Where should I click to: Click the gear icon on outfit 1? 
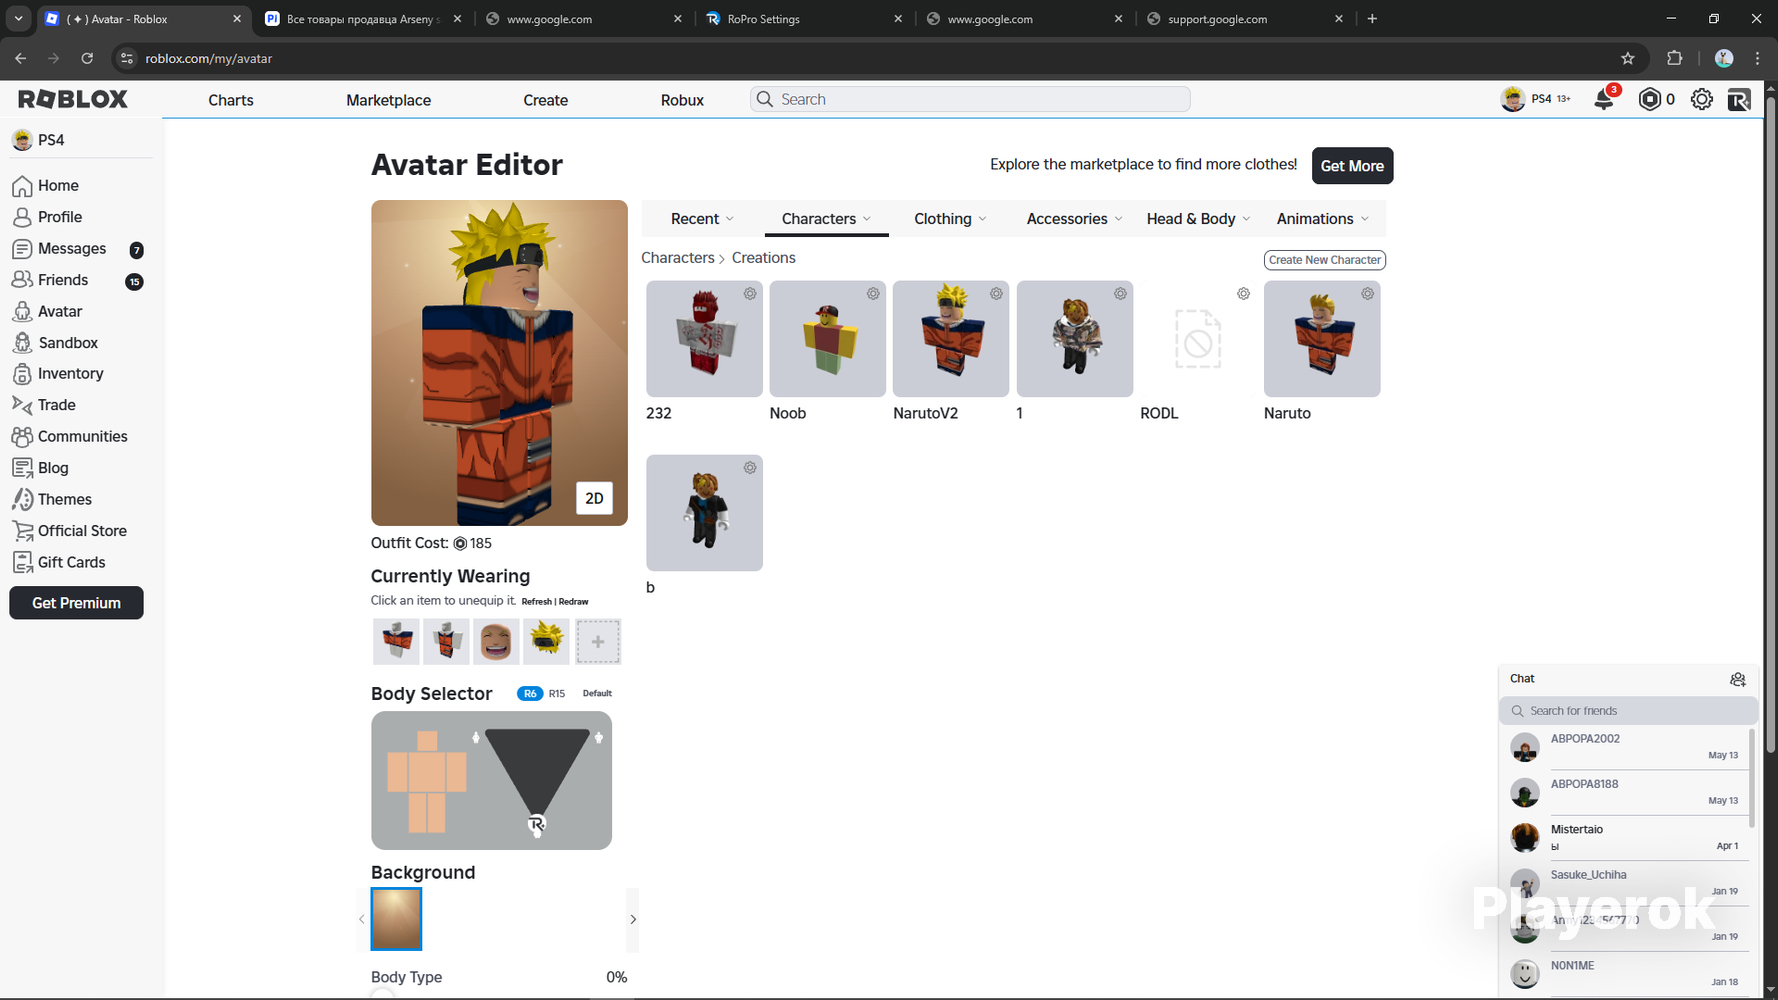point(1120,293)
